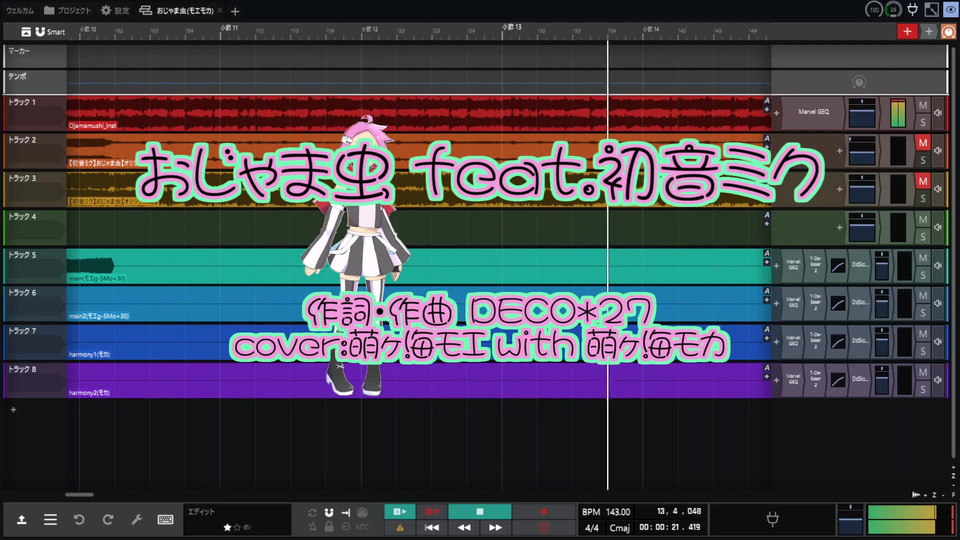Screen dimensions: 960x540
Task: Open the EQ curve plugin on トラック 7
Action: click(x=838, y=342)
